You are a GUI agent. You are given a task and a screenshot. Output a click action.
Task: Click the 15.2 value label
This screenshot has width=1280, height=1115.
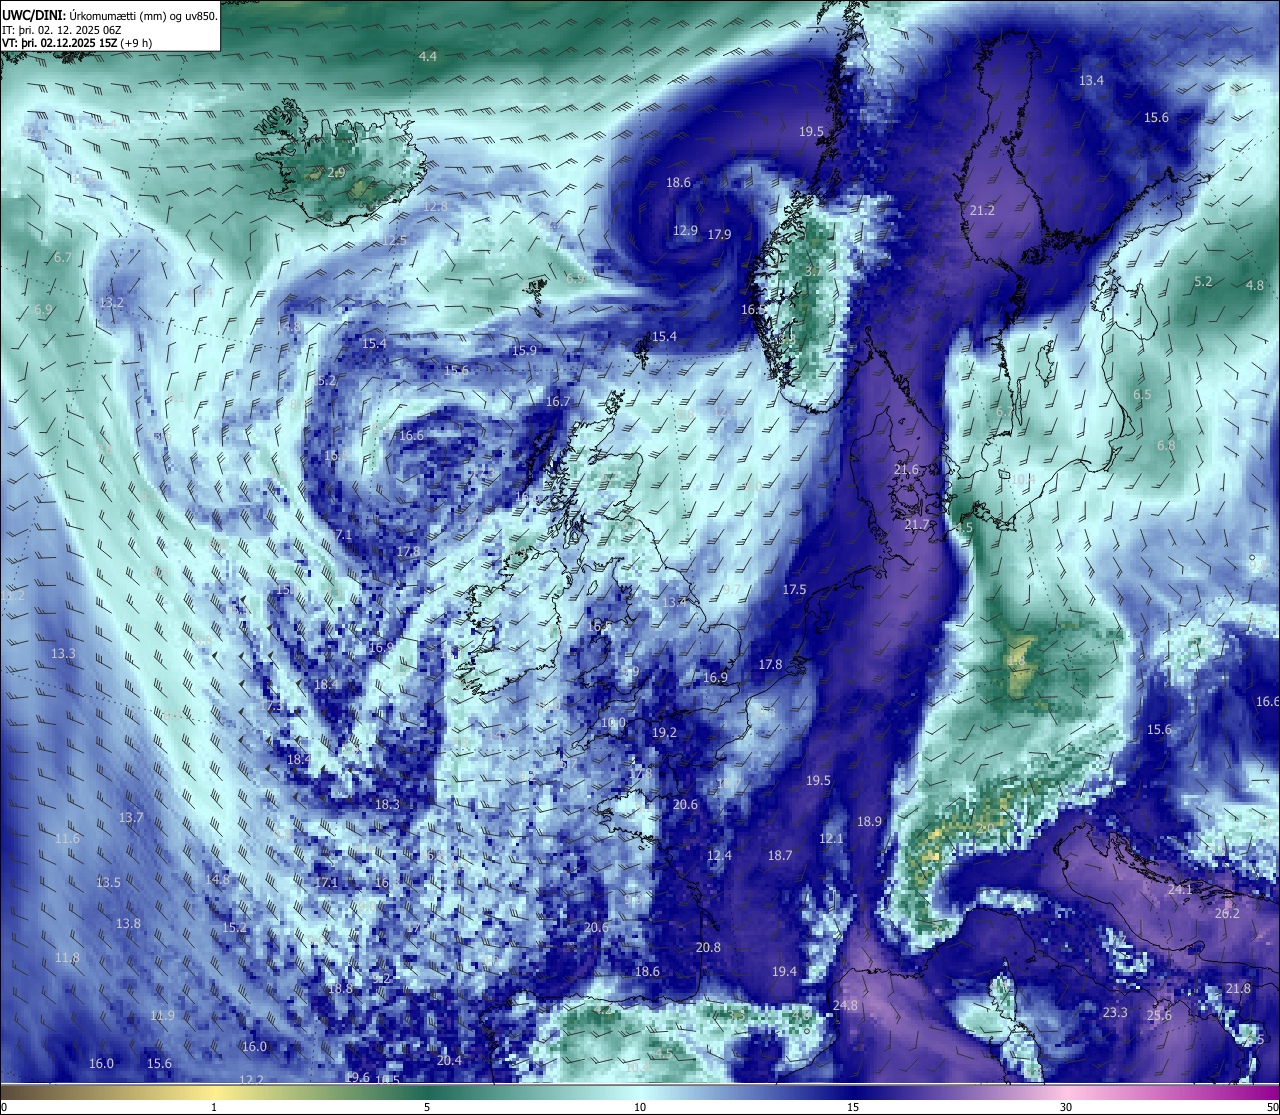234,928
